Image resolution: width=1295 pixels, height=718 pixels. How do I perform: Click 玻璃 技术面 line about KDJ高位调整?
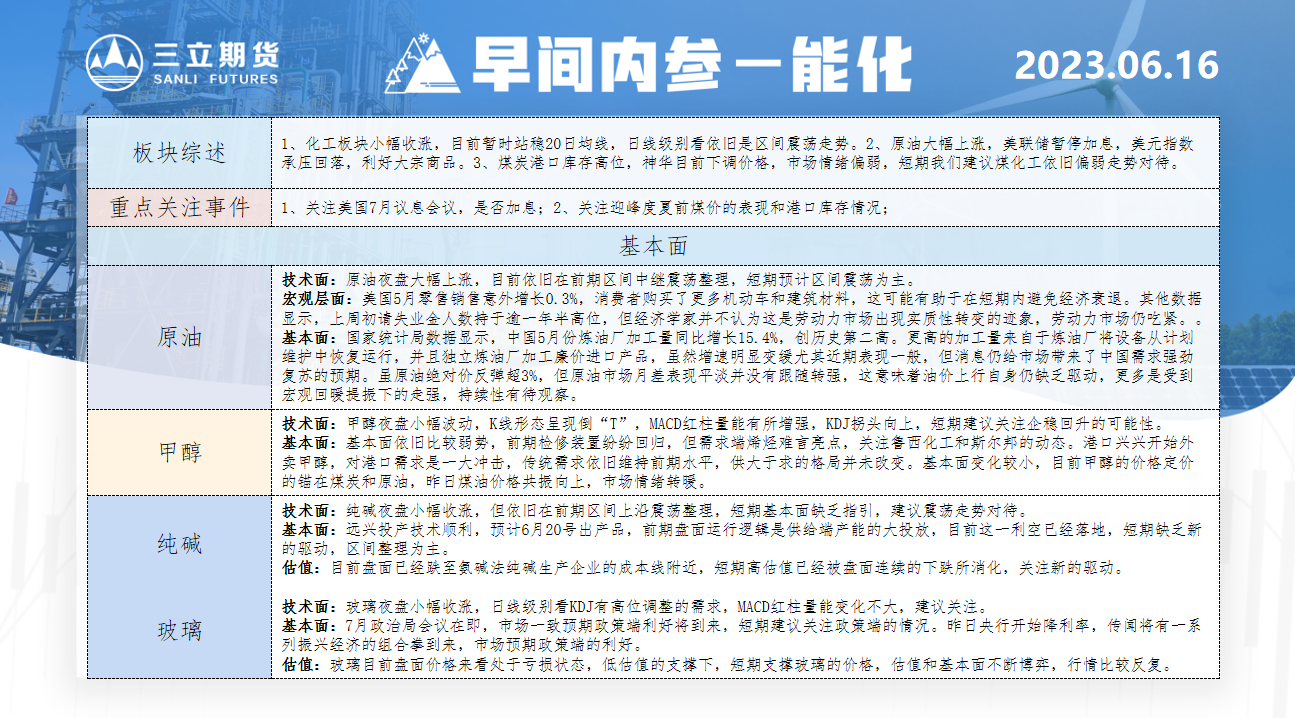click(636, 606)
